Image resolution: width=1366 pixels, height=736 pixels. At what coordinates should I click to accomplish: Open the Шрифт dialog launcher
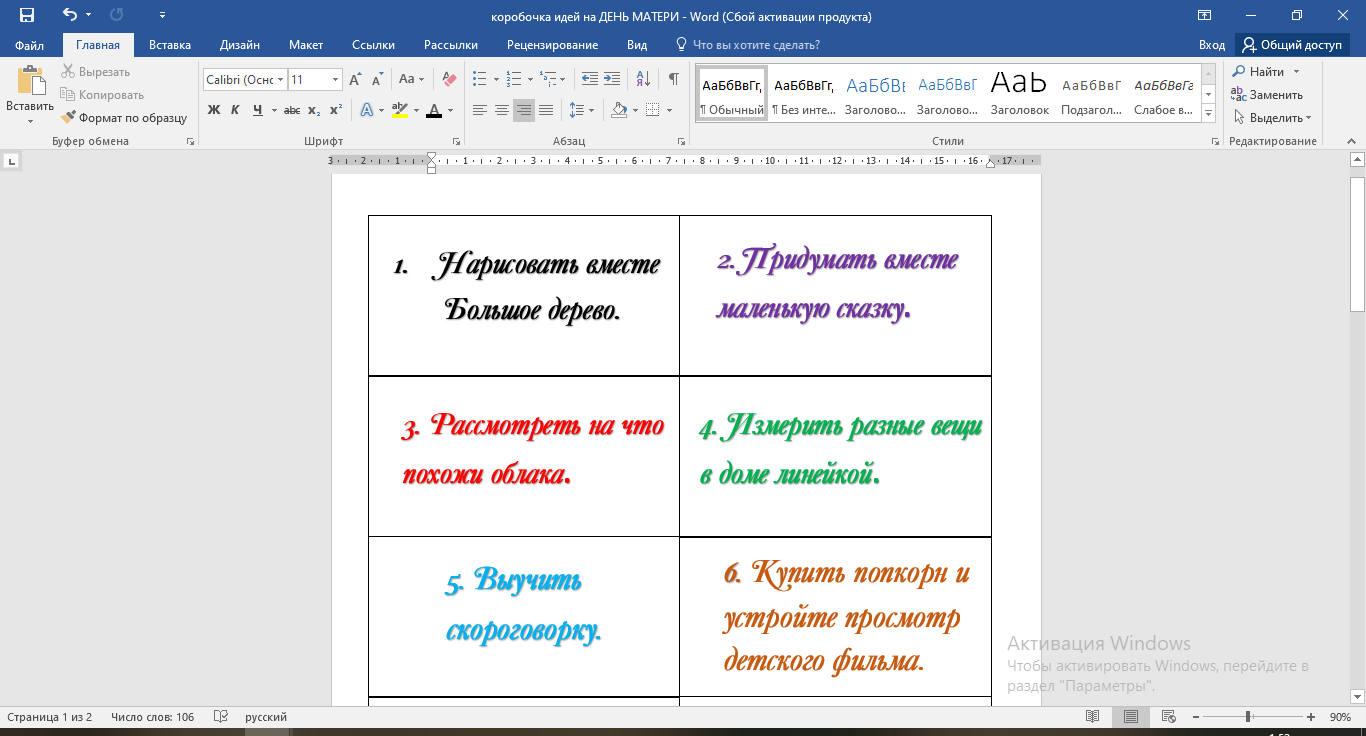pyautogui.click(x=457, y=142)
